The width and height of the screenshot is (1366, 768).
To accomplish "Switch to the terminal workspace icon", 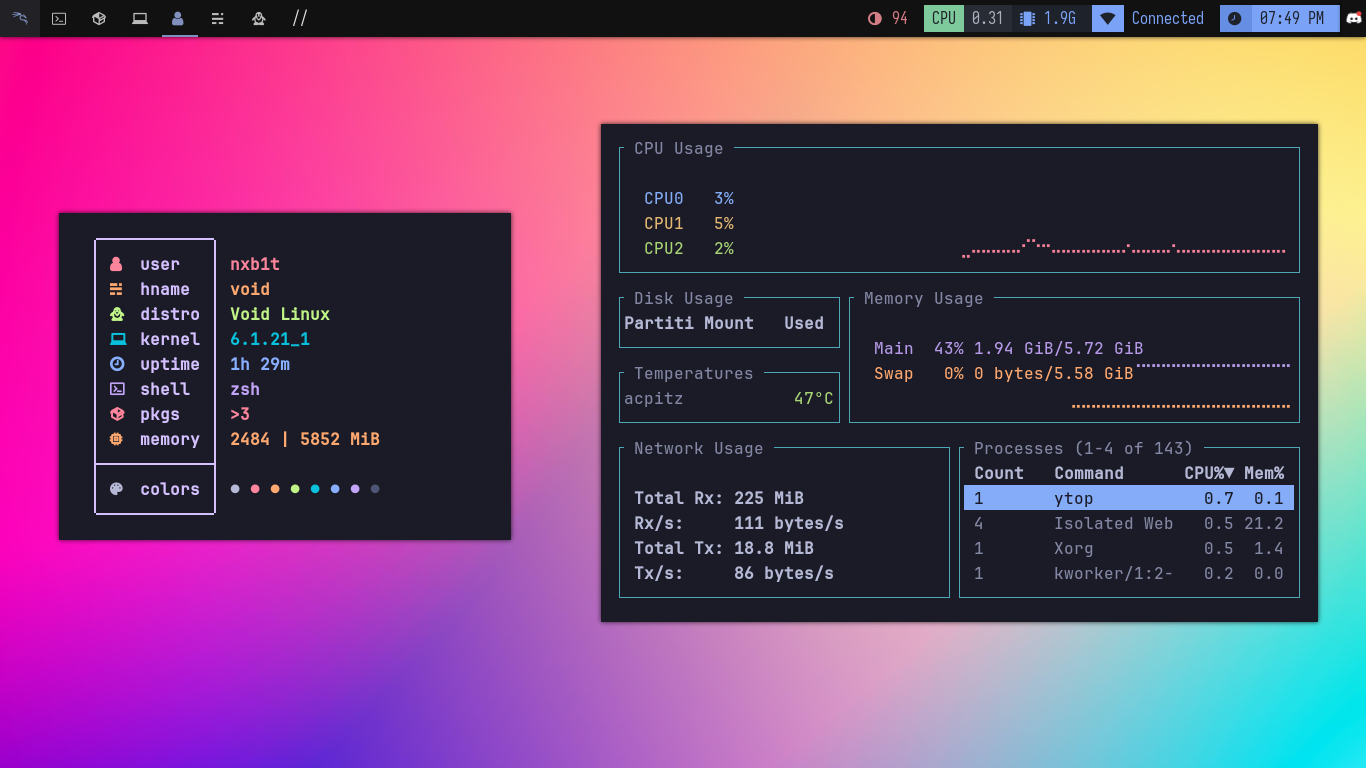I will pyautogui.click(x=59, y=18).
